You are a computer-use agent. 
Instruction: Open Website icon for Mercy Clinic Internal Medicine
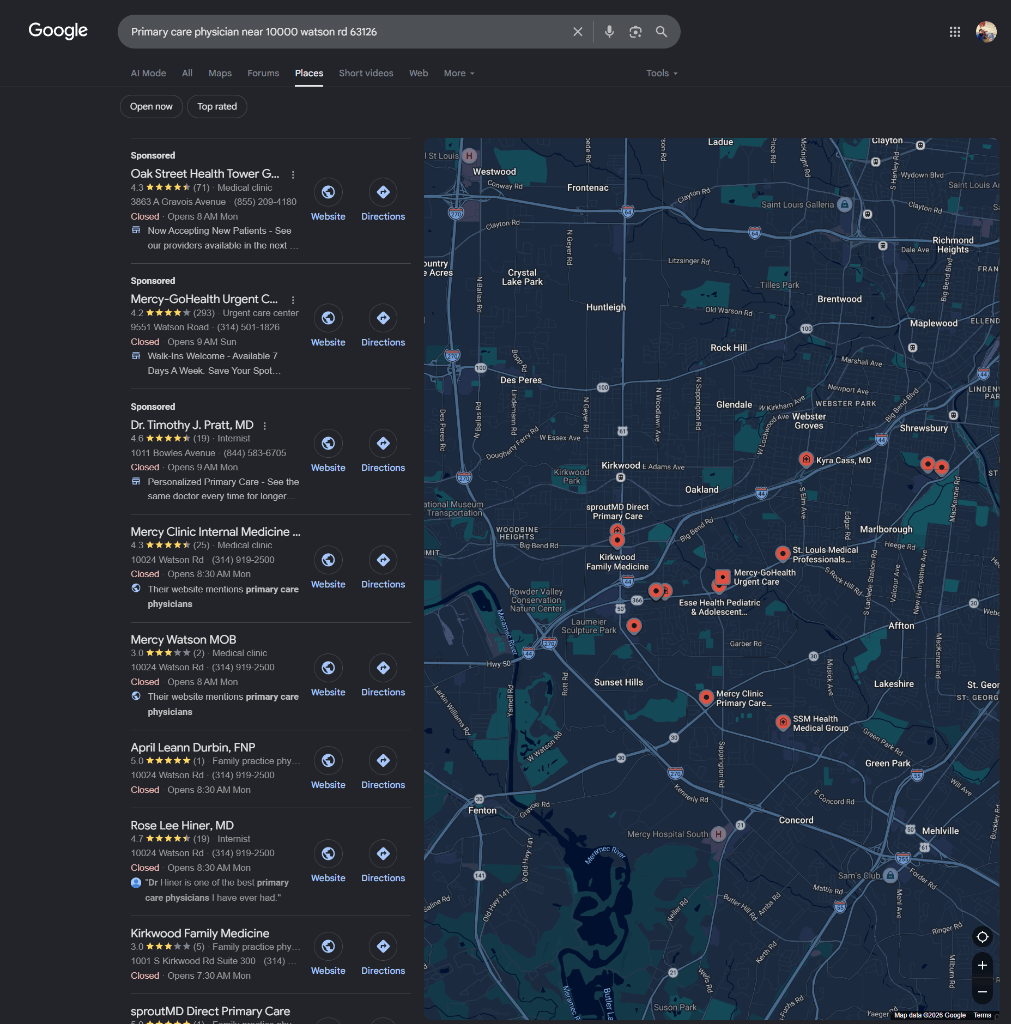(328, 560)
